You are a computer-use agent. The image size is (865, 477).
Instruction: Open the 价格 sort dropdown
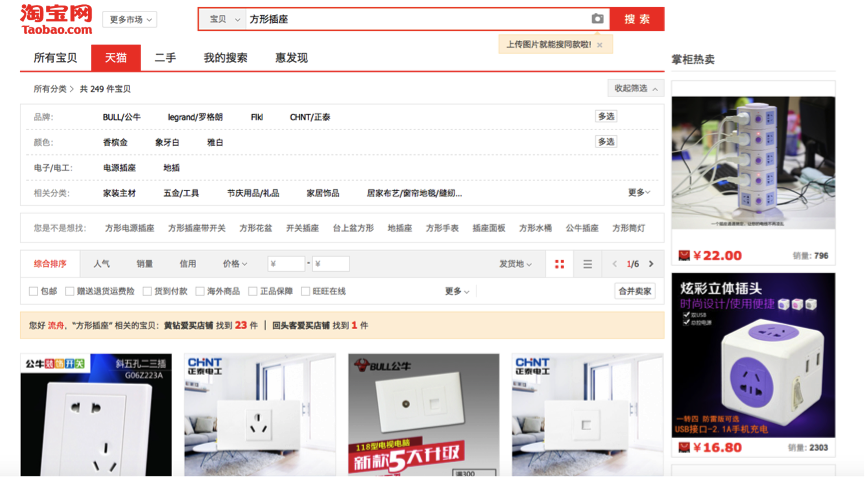pyautogui.click(x=234, y=264)
